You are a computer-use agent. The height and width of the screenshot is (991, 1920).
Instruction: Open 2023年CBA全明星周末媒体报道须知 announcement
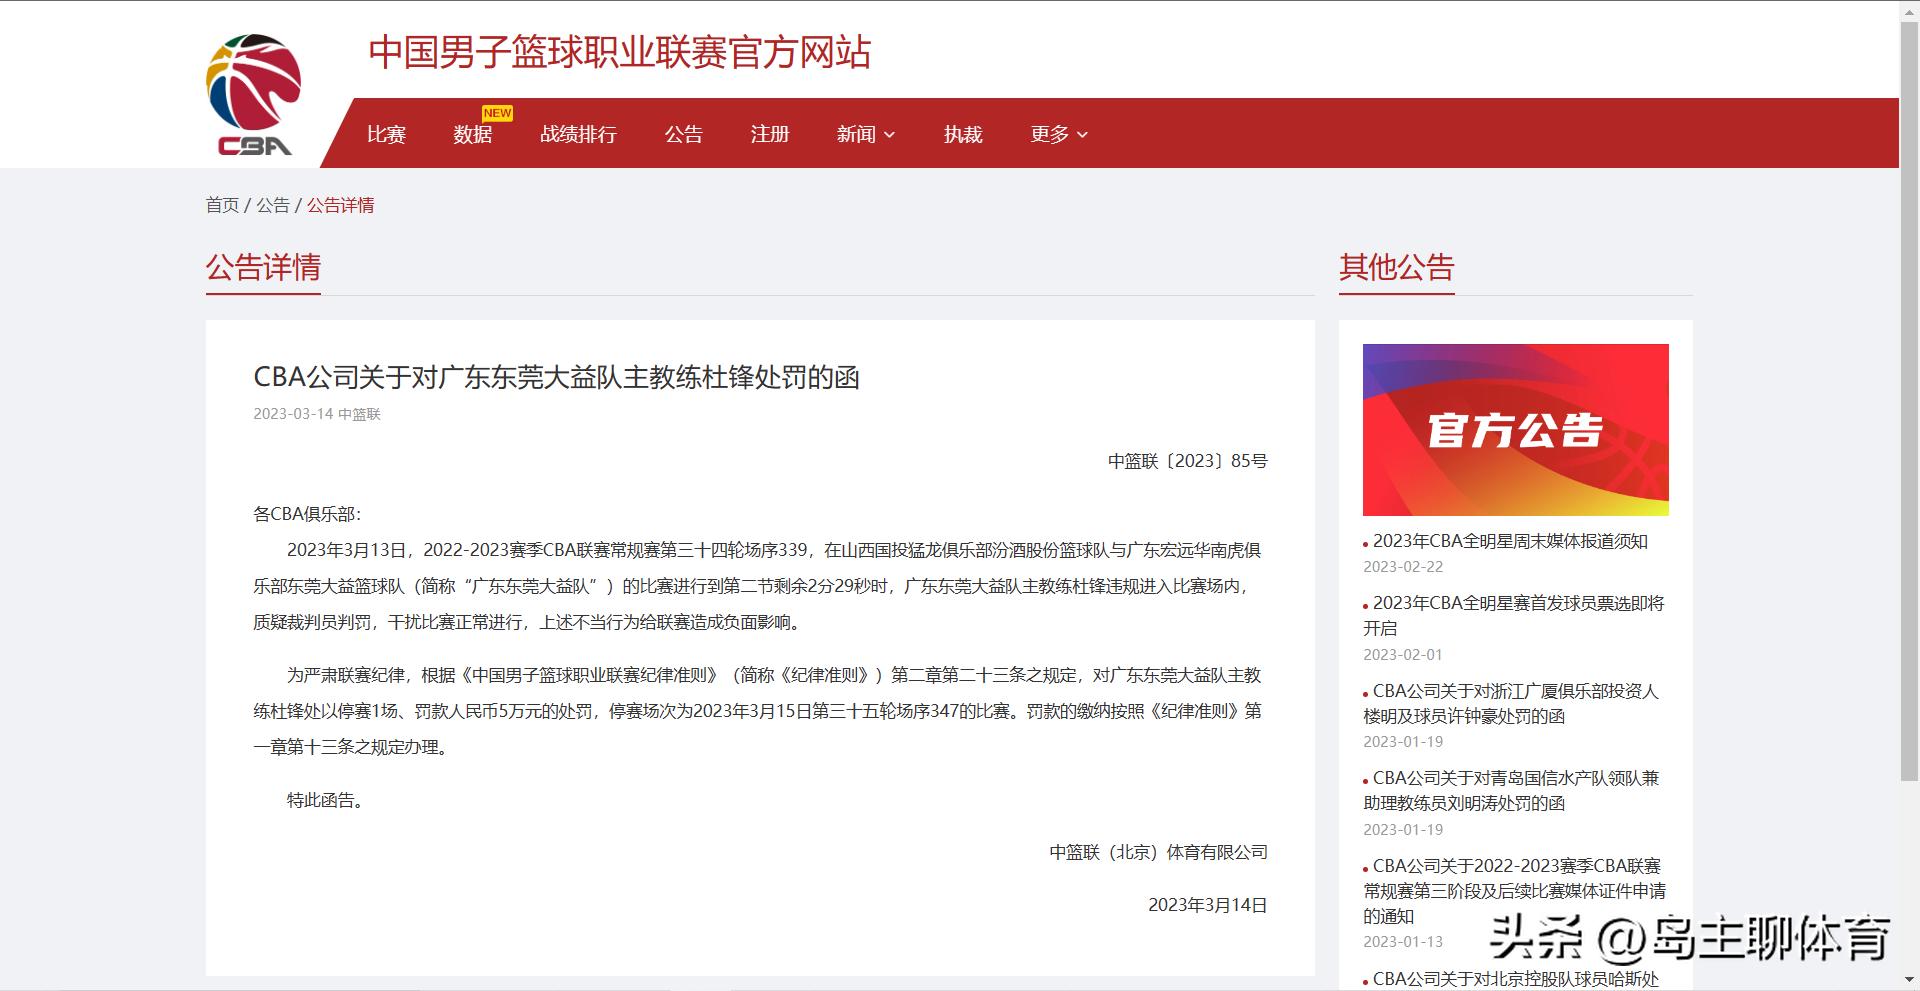pos(1509,541)
